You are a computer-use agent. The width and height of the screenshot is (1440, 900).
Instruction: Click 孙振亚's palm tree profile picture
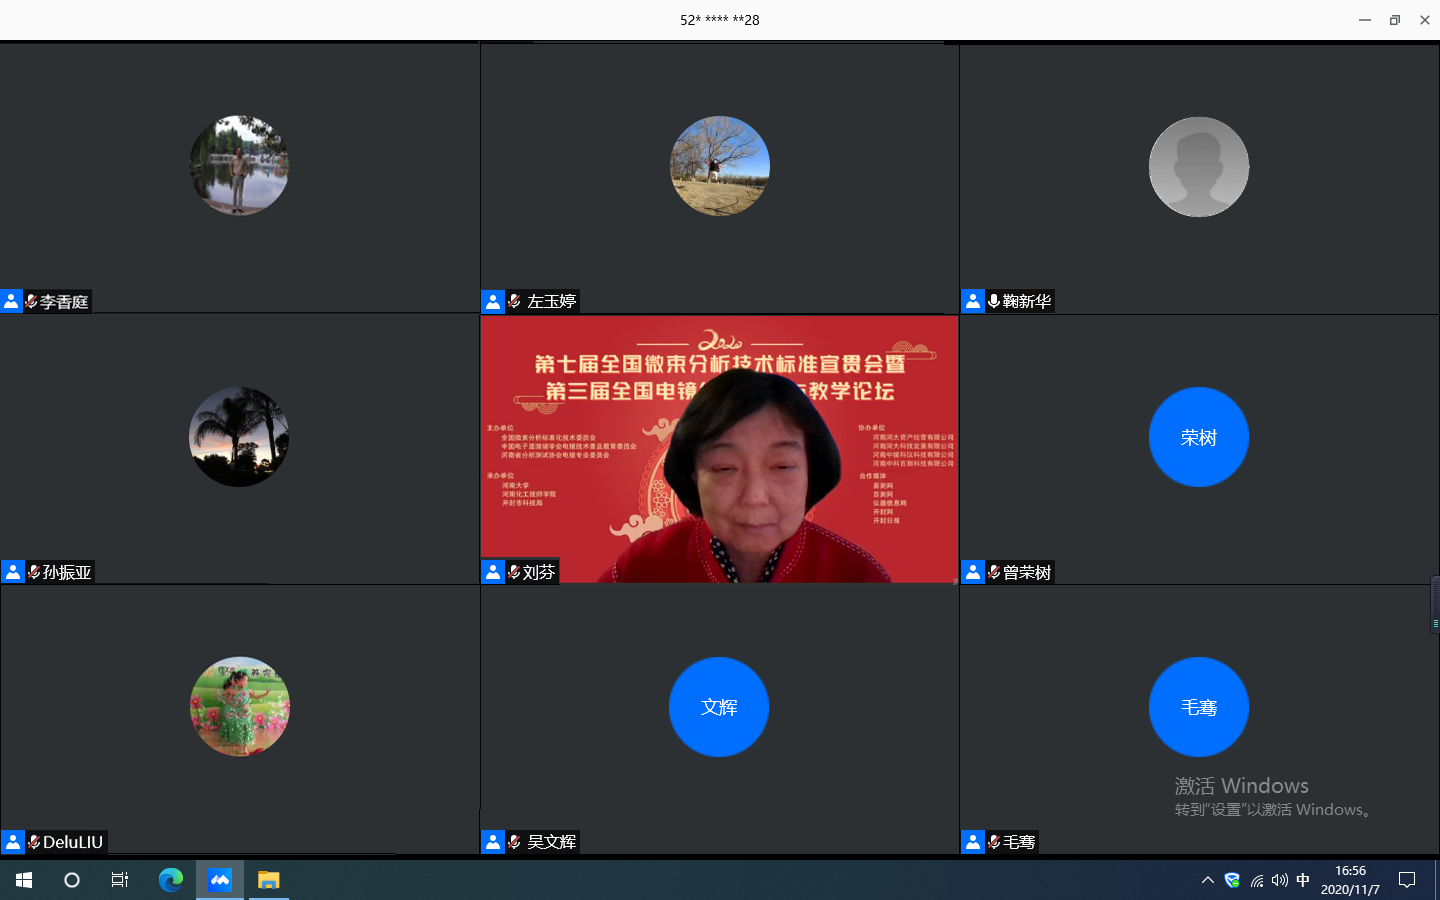click(x=239, y=437)
